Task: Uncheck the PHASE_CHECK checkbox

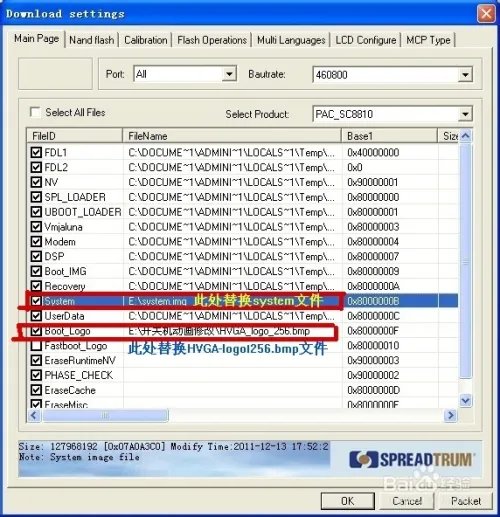Action: [36, 375]
